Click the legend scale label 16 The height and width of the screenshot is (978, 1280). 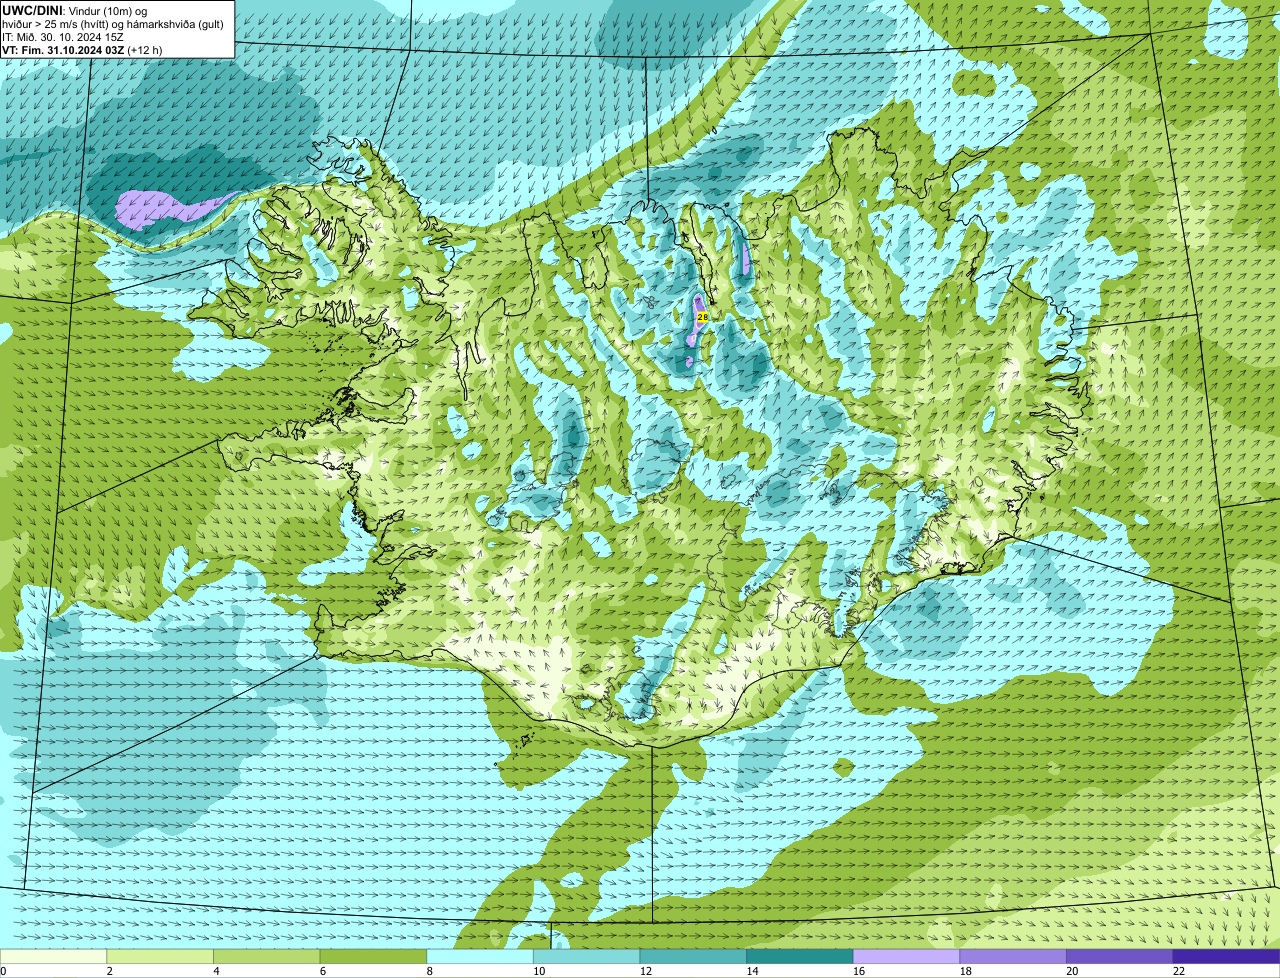coord(859,971)
